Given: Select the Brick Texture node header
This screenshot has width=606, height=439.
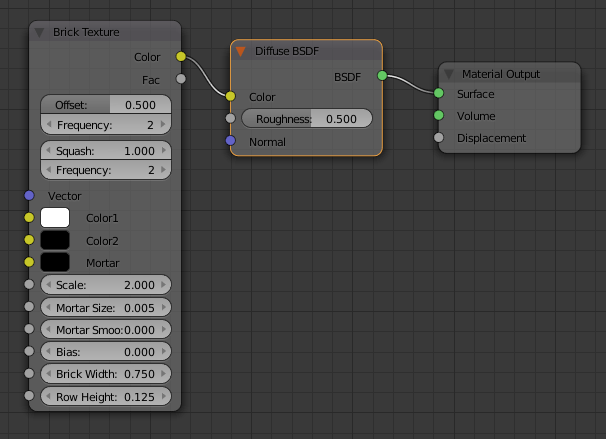Looking at the screenshot, I should click(105, 32).
